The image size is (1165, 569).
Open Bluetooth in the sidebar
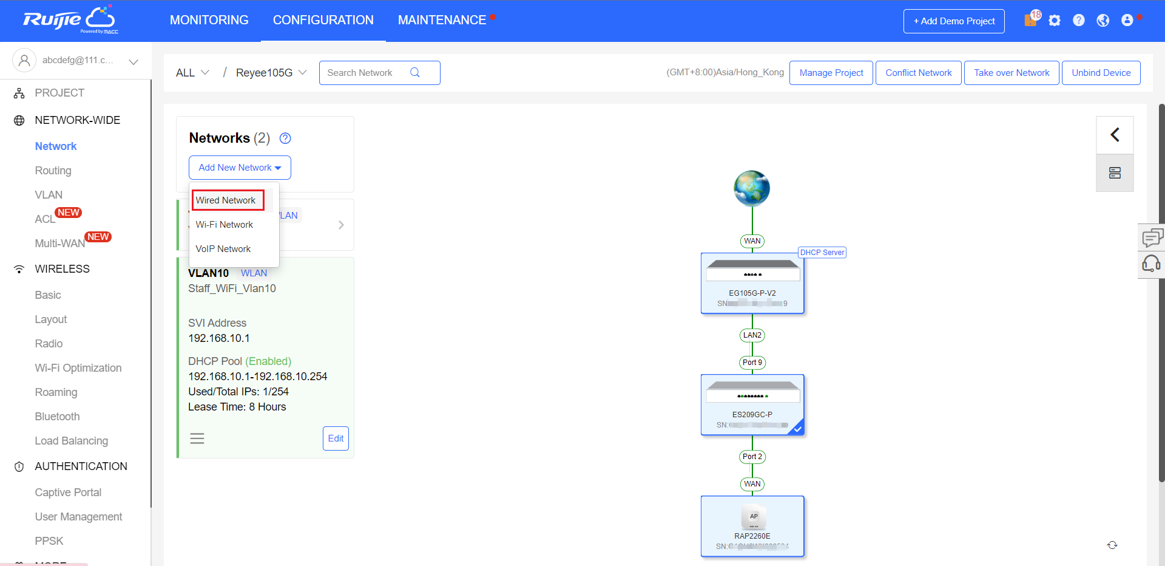coord(57,417)
